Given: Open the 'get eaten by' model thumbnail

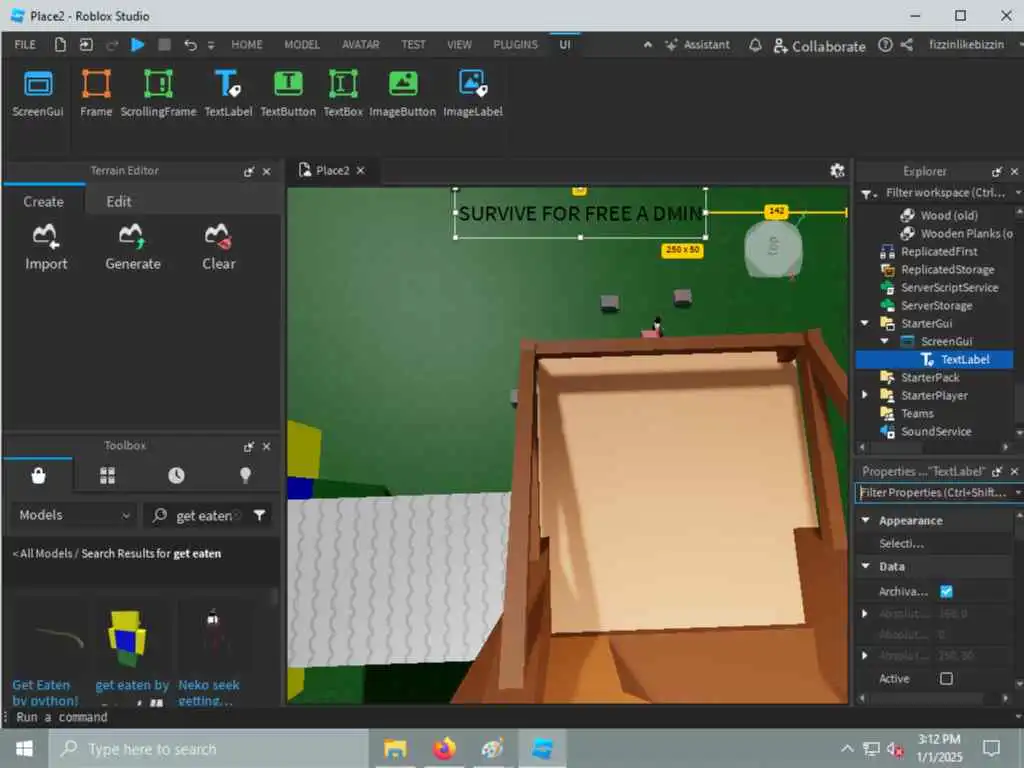Looking at the screenshot, I should (x=129, y=639).
